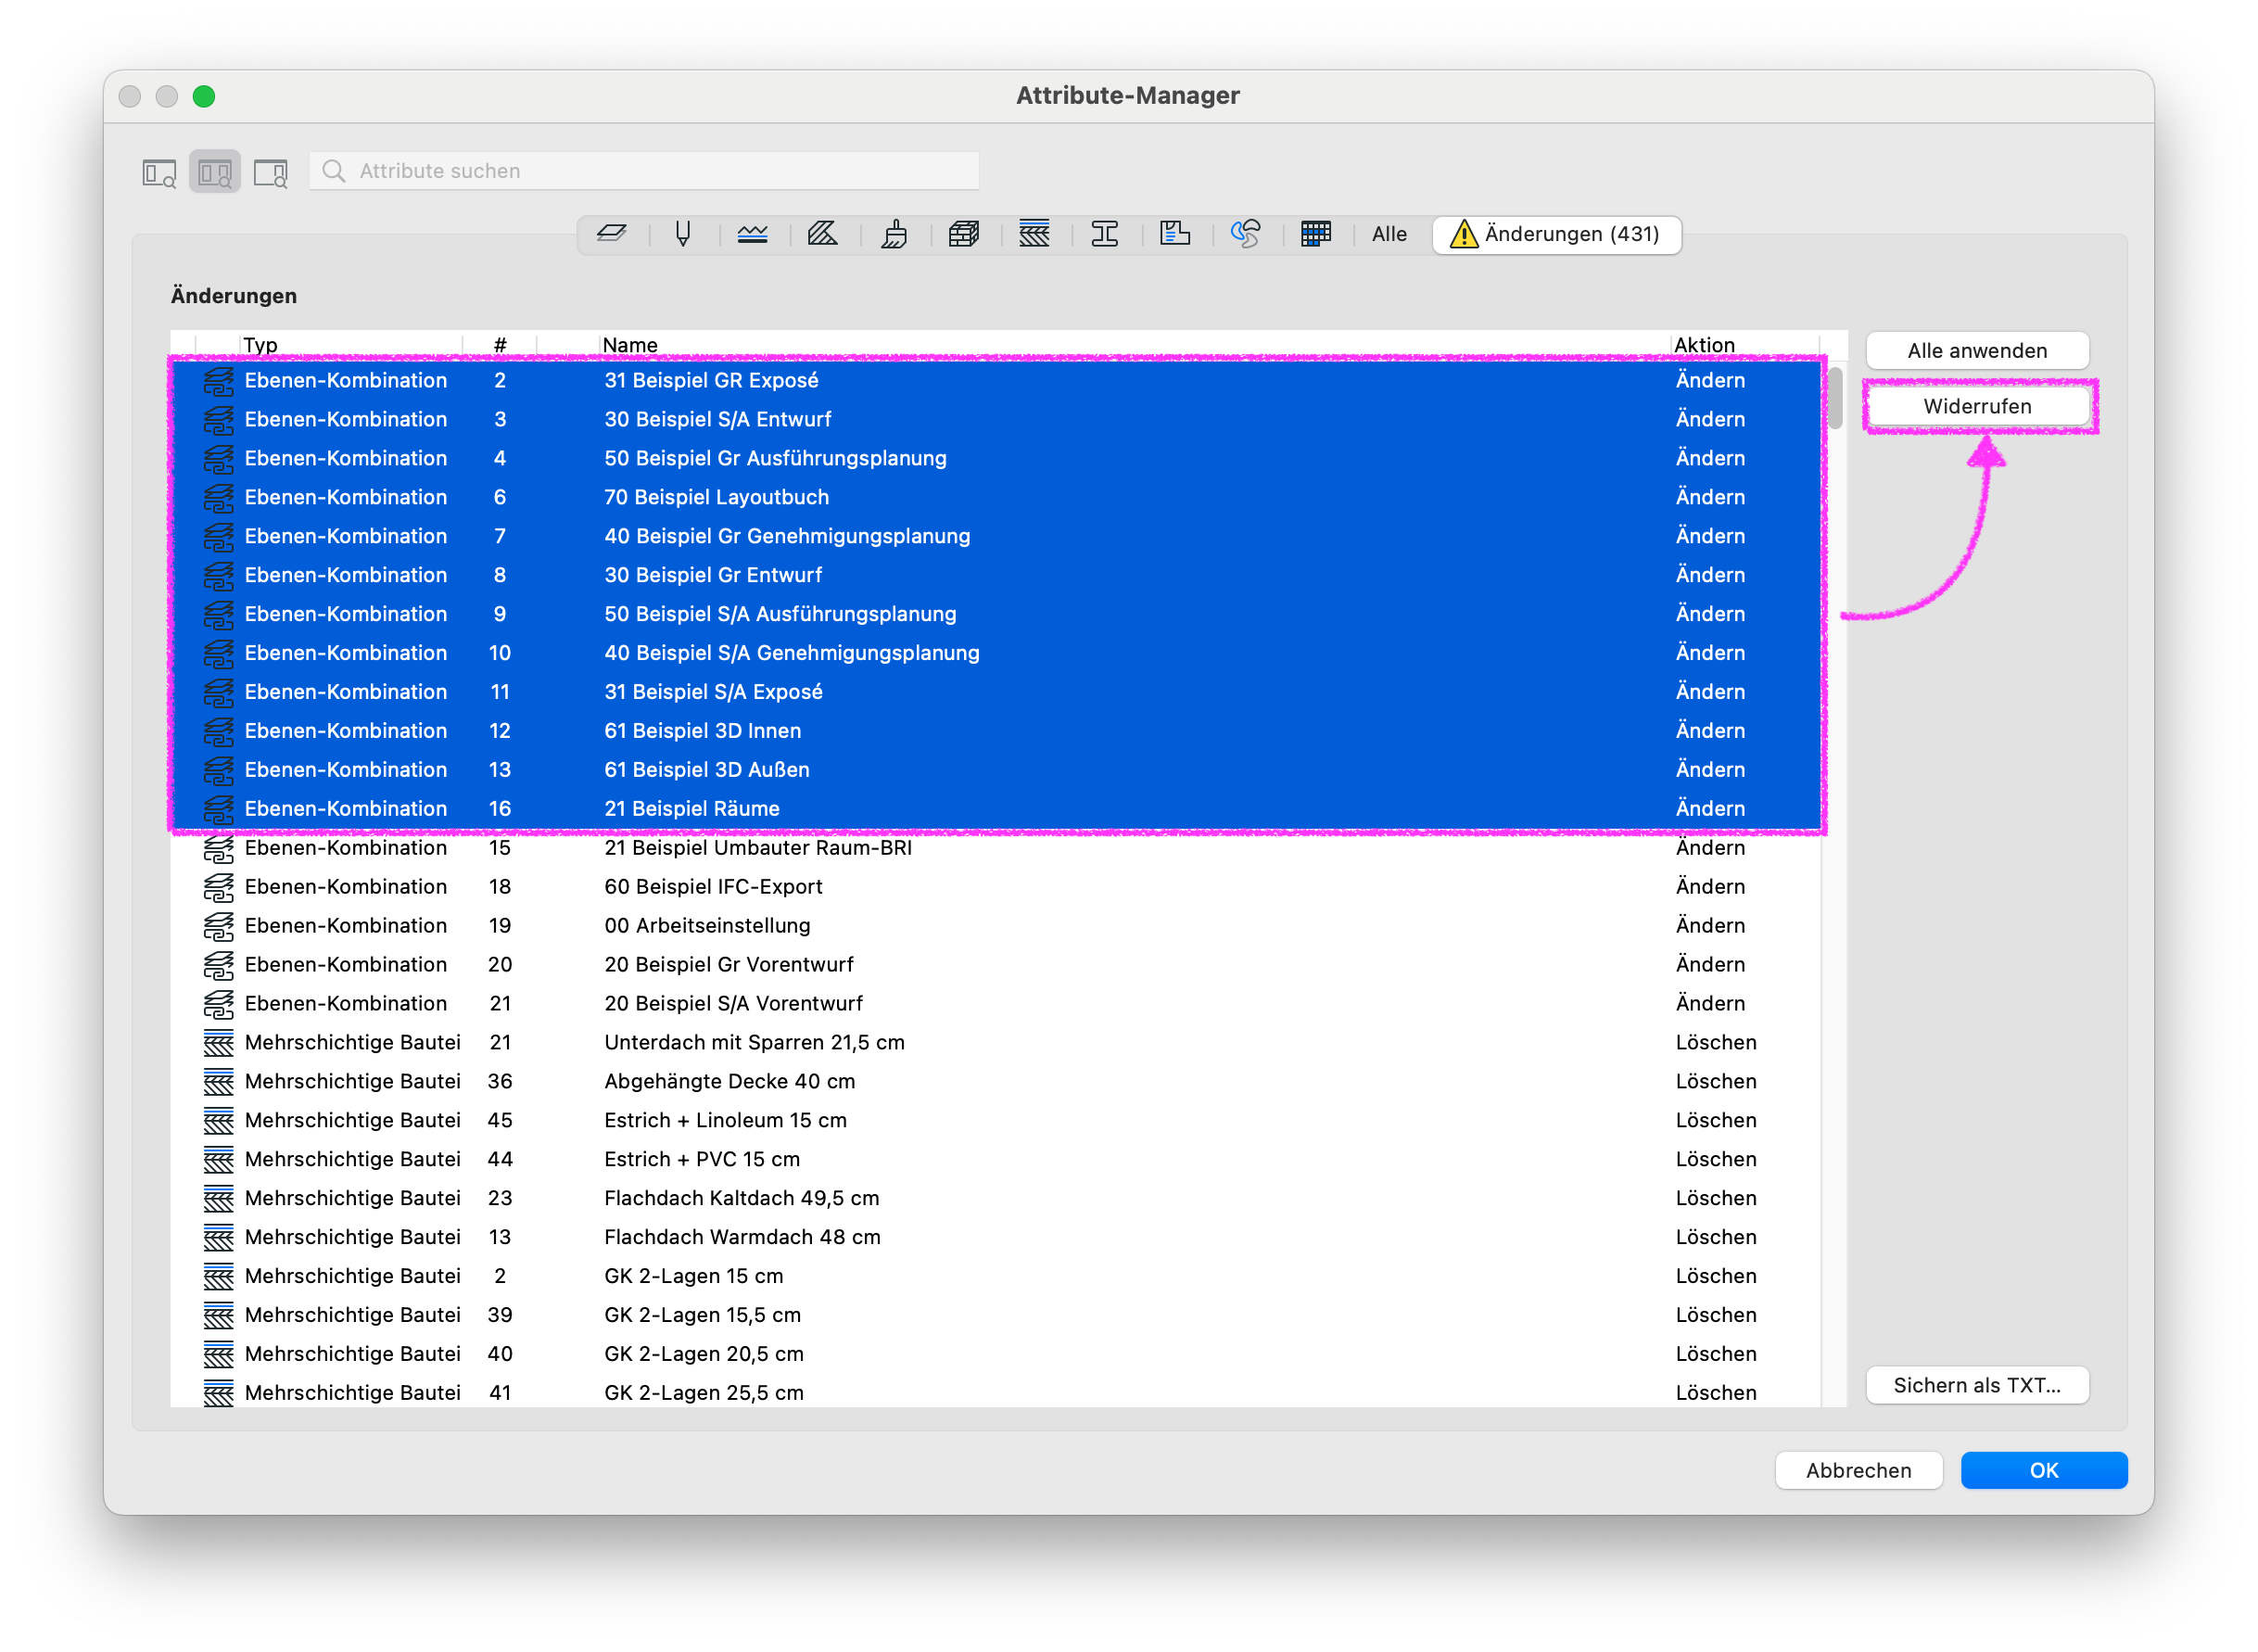2258x1652 pixels.
Task: Select row 50 Beispiel S/A Ausführungsplanung
Action: tap(996, 615)
